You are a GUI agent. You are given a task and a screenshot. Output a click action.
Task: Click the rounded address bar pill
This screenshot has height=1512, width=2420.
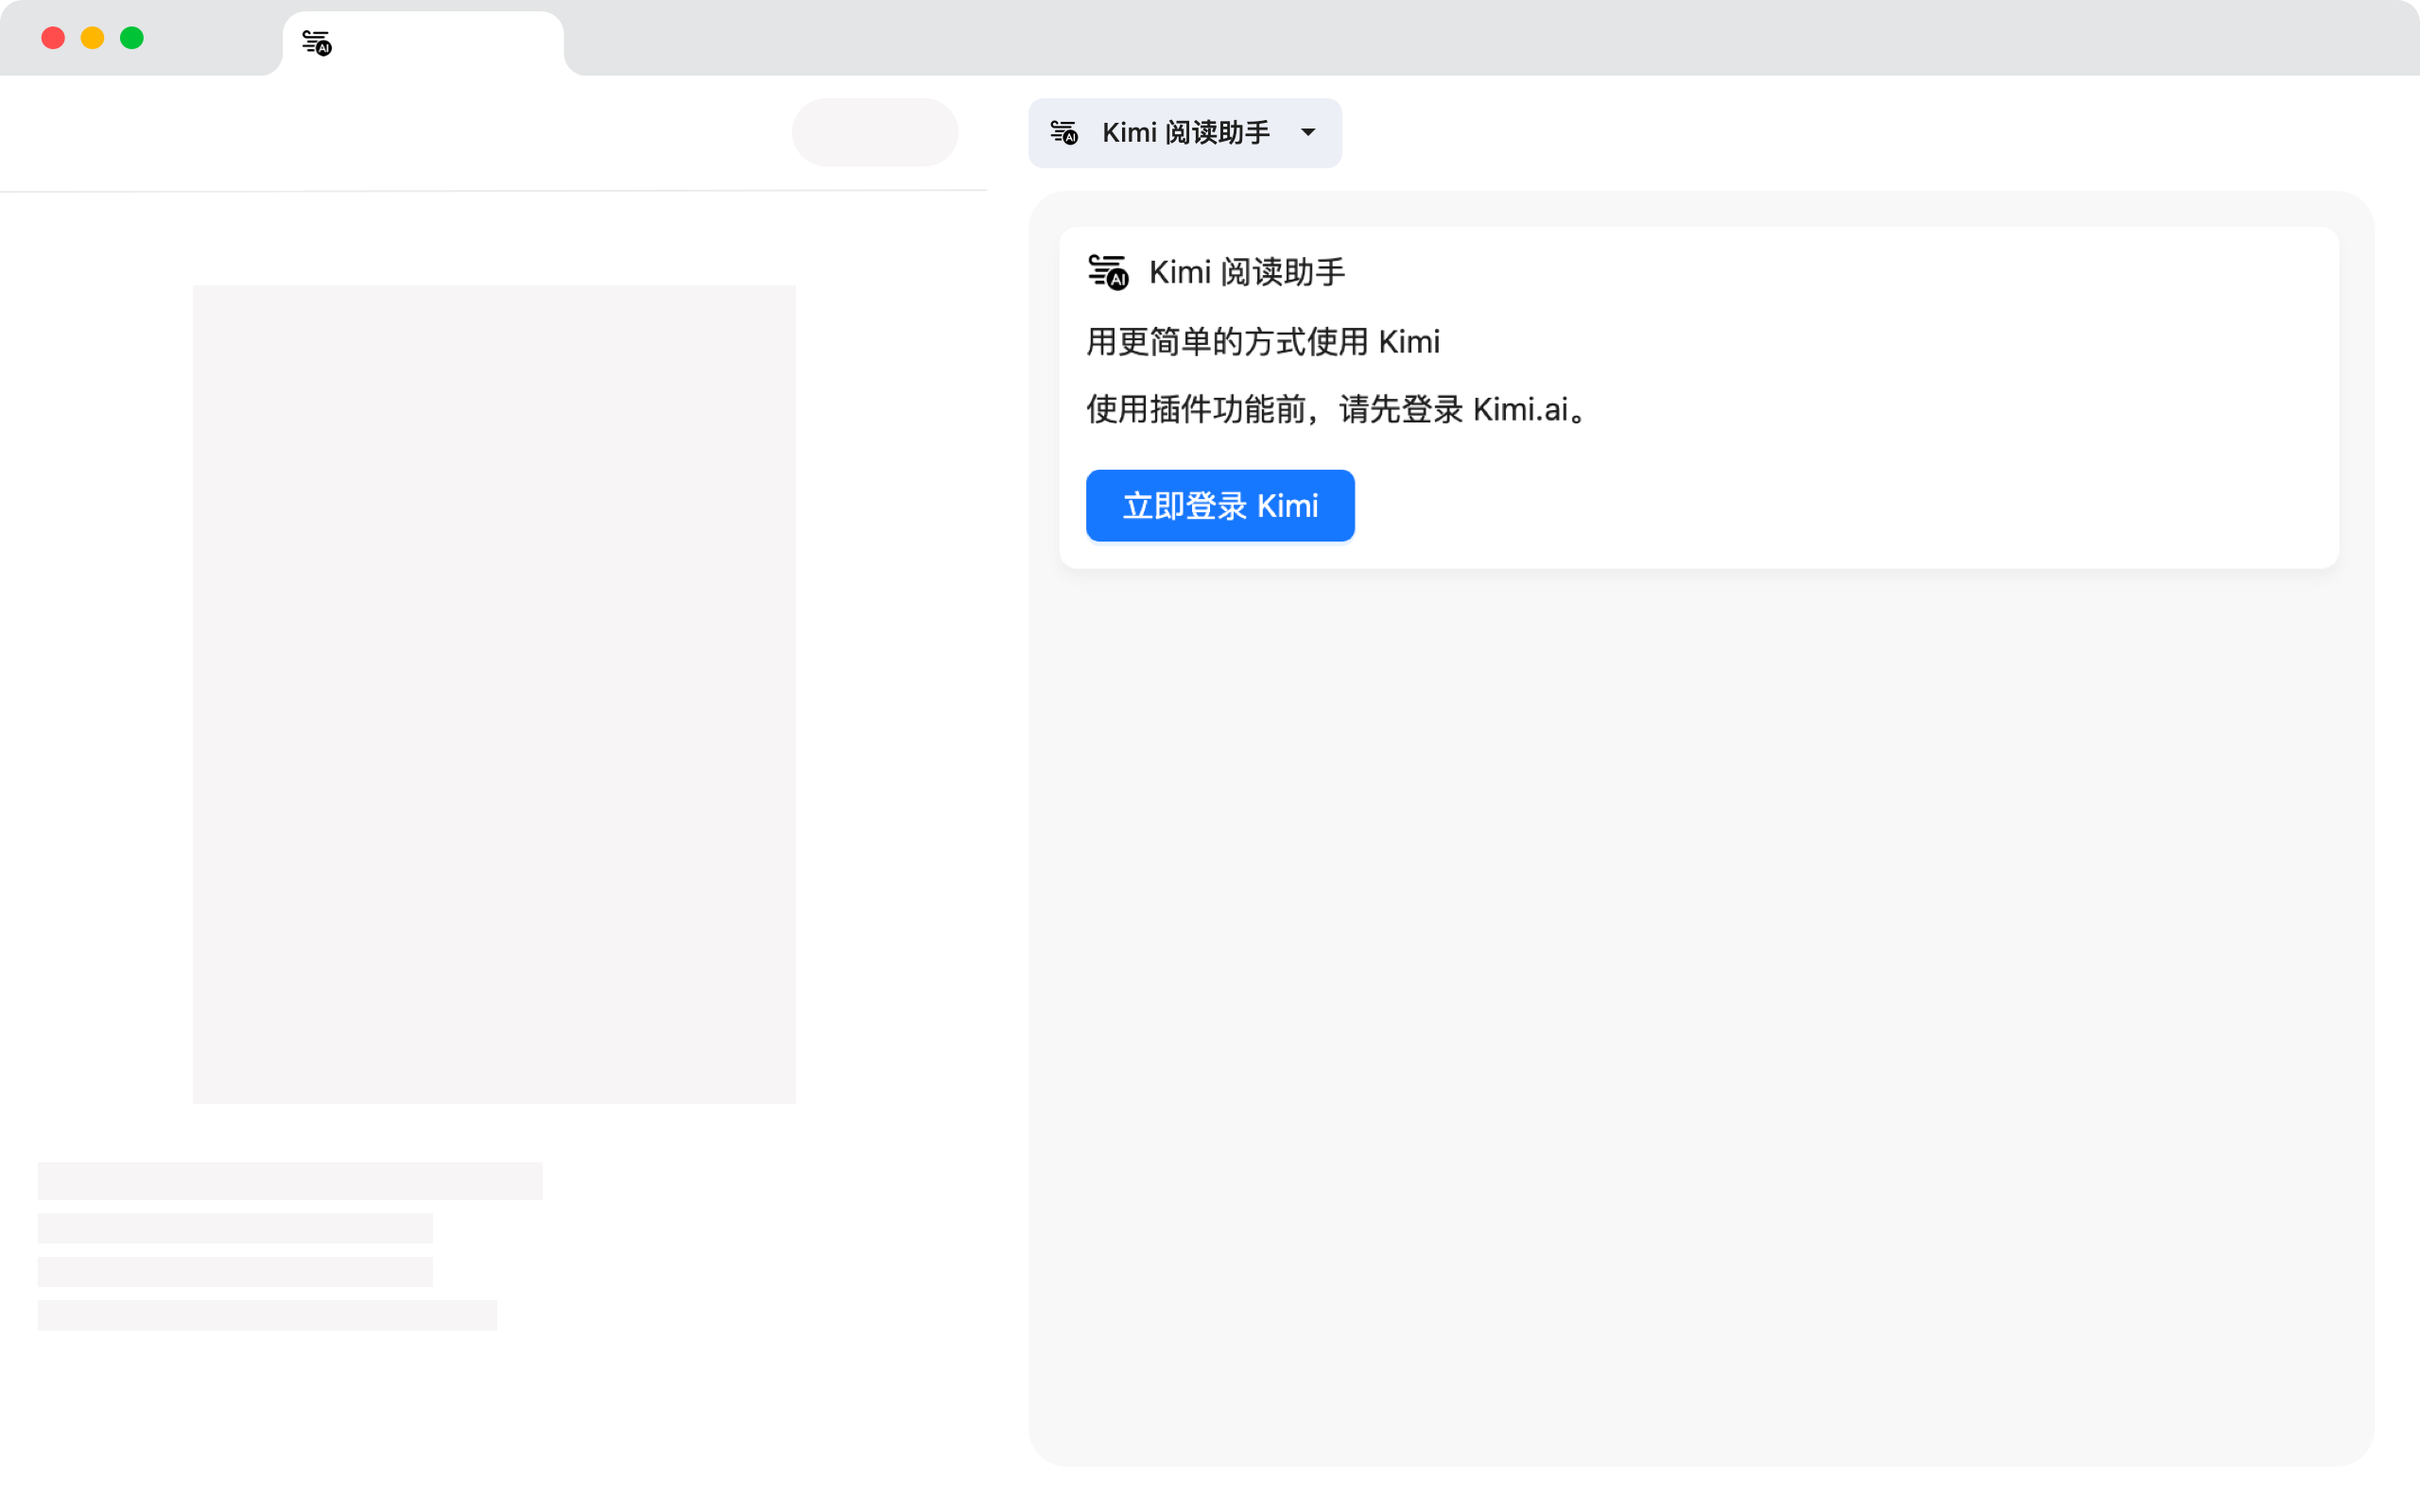point(875,131)
